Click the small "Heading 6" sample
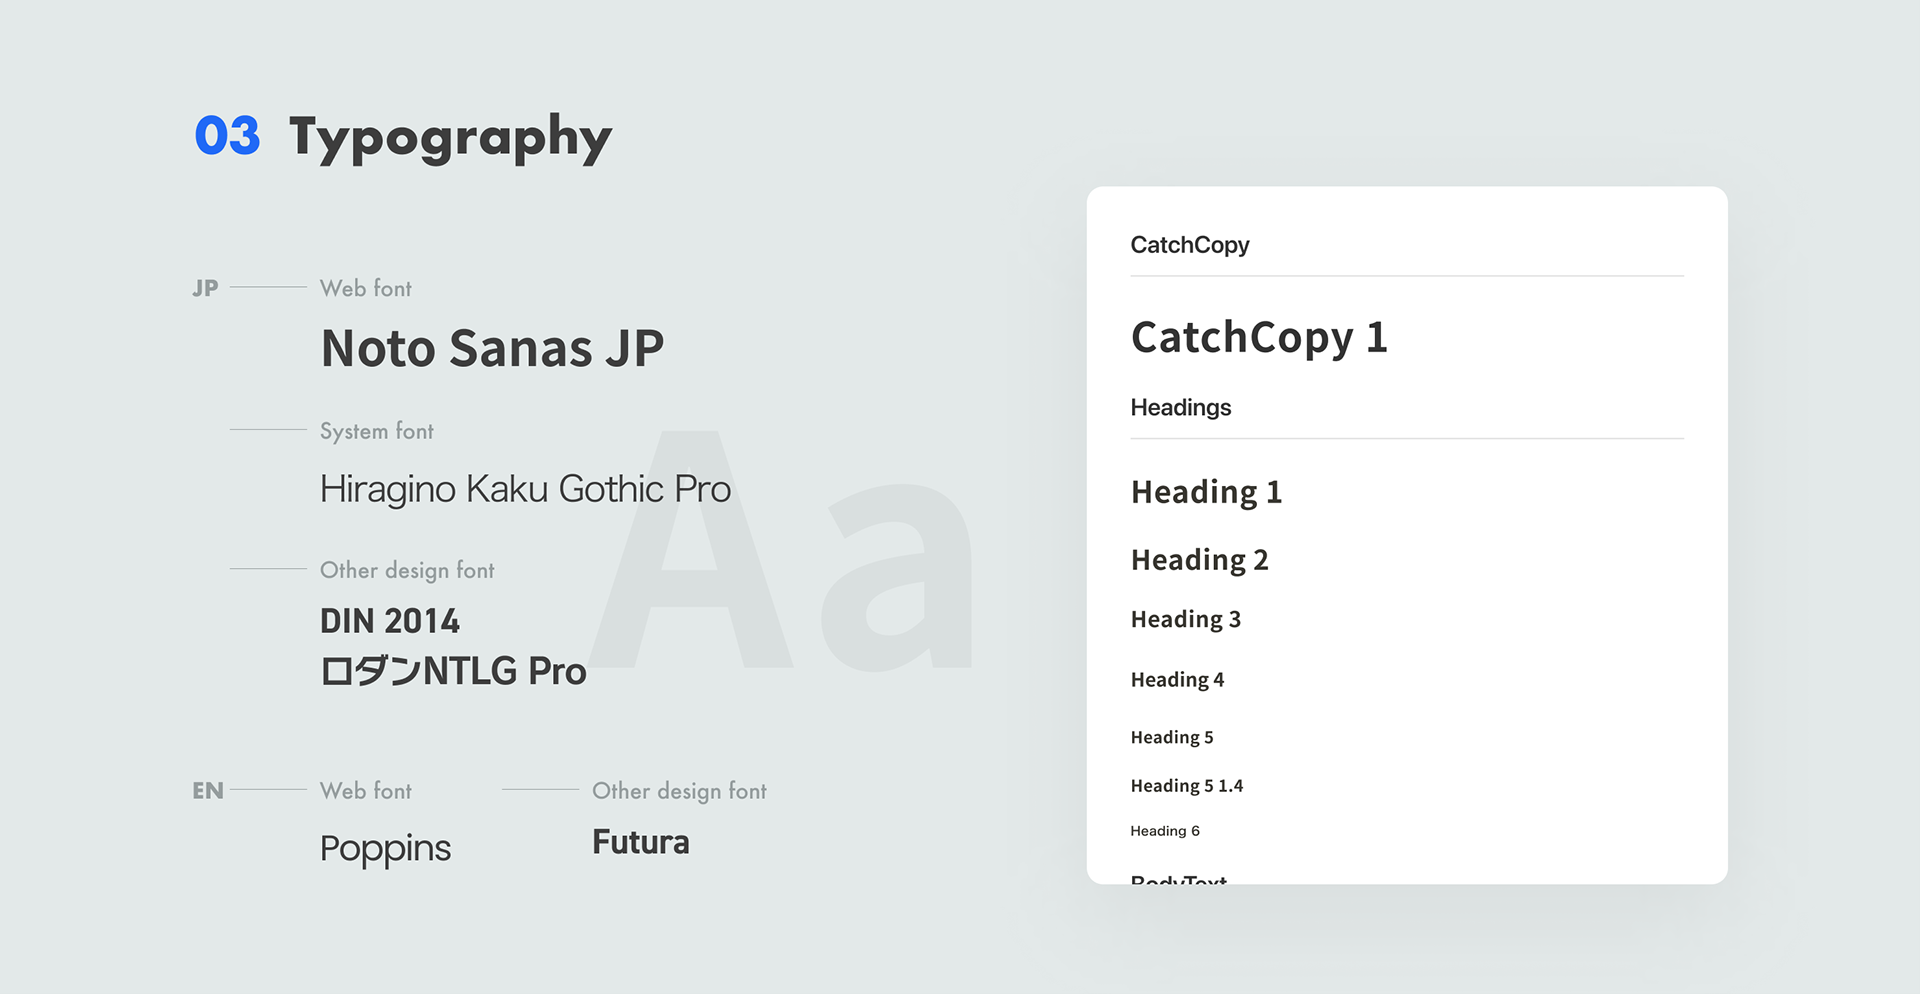1920x994 pixels. click(1164, 831)
